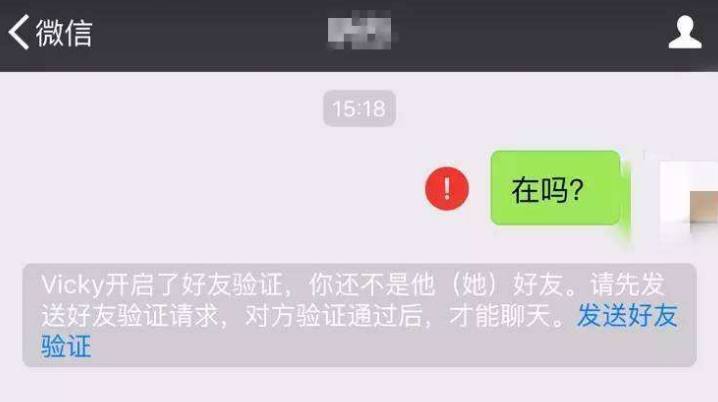The height and width of the screenshot is (402, 718).
Task: Open contact profile via person icon
Action: pyautogui.click(x=685, y=32)
